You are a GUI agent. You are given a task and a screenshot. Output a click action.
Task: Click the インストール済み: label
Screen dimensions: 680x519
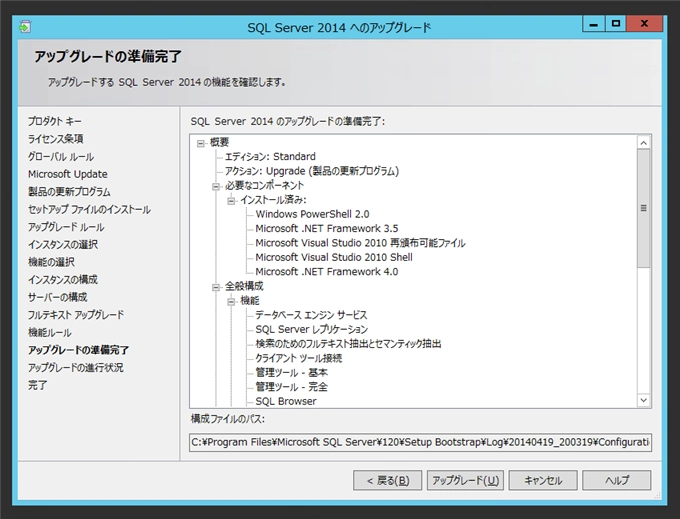point(273,200)
